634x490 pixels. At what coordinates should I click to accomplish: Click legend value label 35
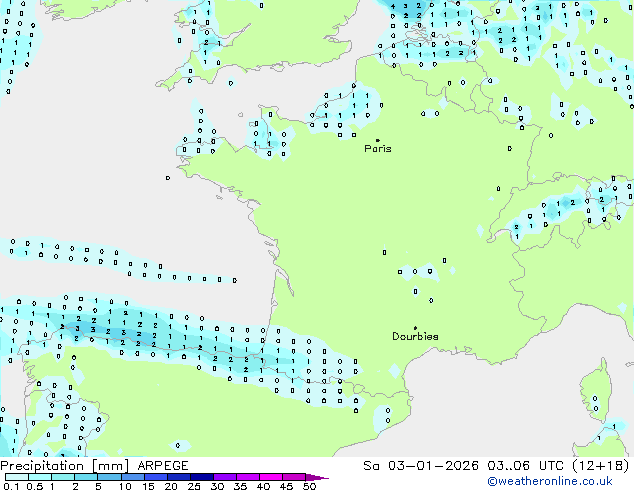tap(240, 486)
